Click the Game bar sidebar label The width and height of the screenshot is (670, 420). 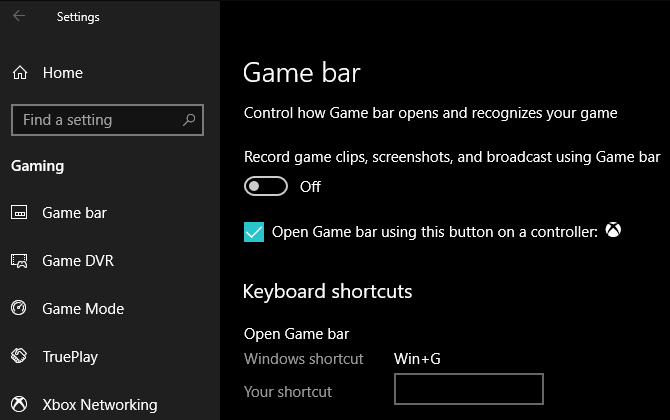click(74, 213)
